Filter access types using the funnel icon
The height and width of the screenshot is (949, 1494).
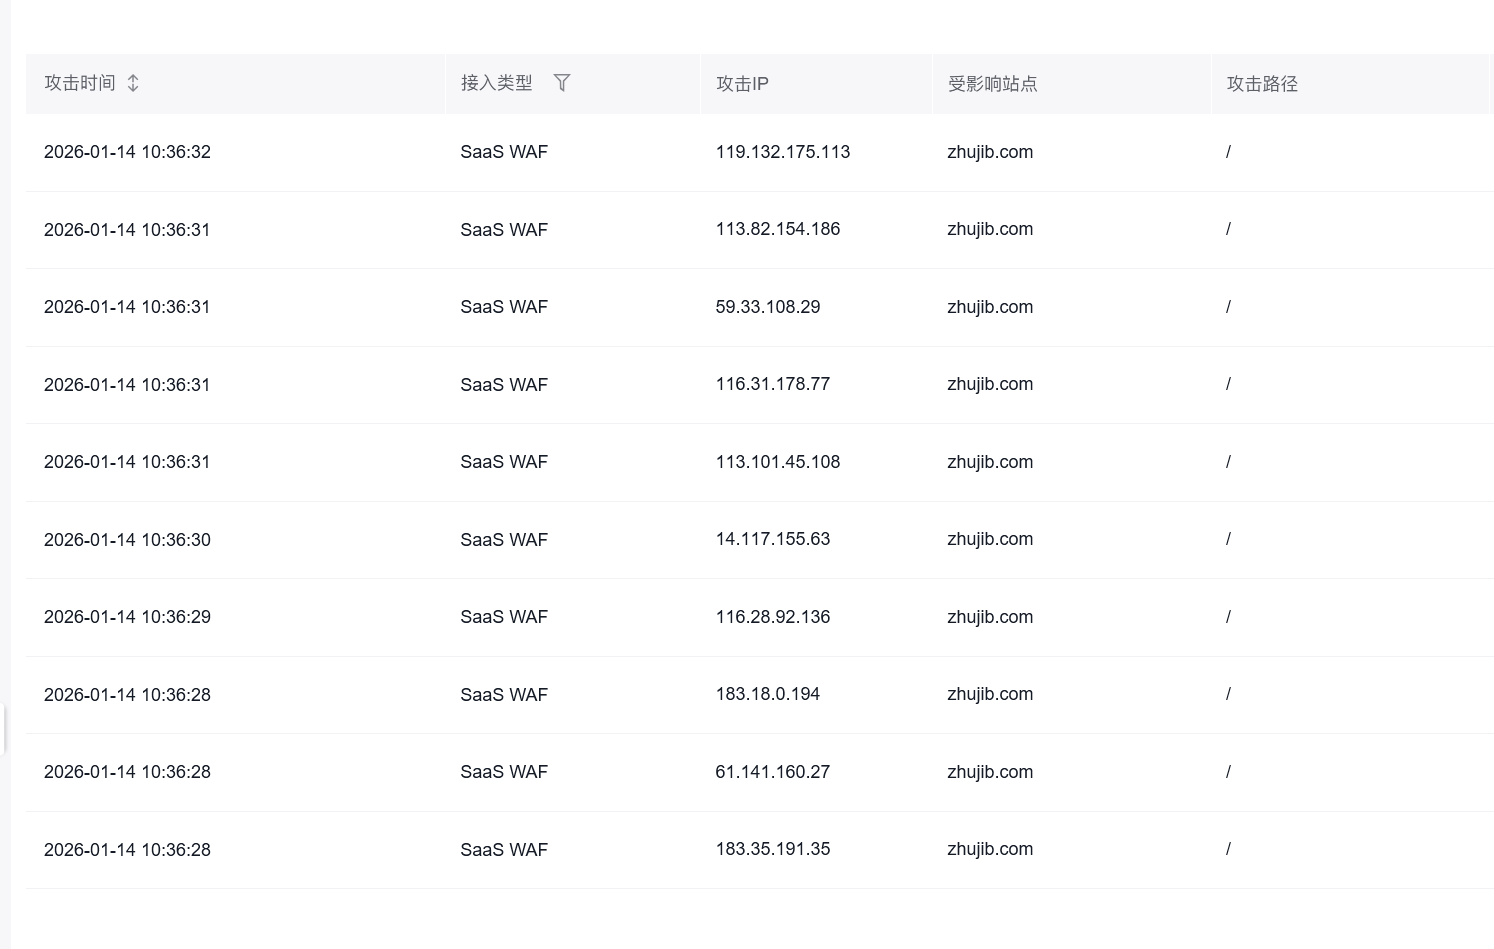click(x=562, y=83)
